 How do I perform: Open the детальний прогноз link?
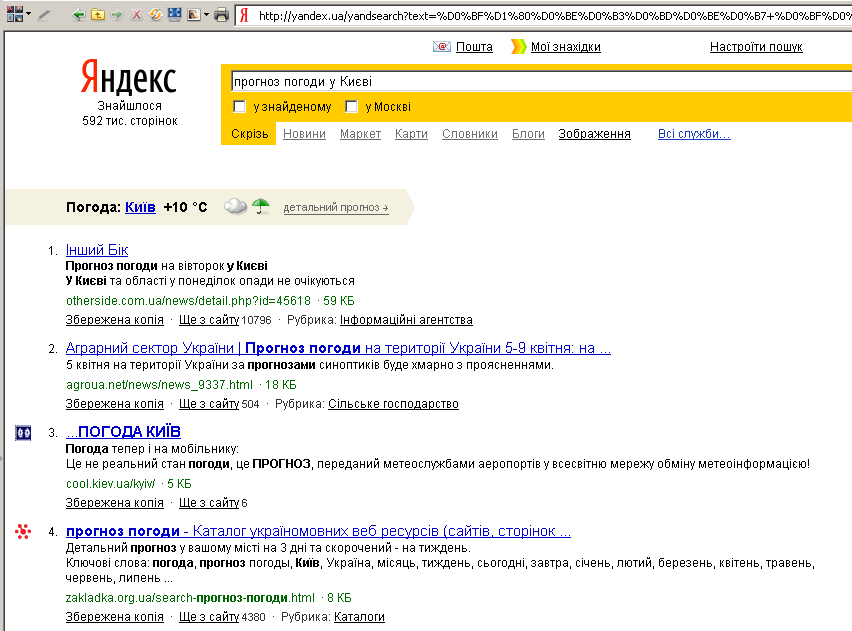coord(336,208)
